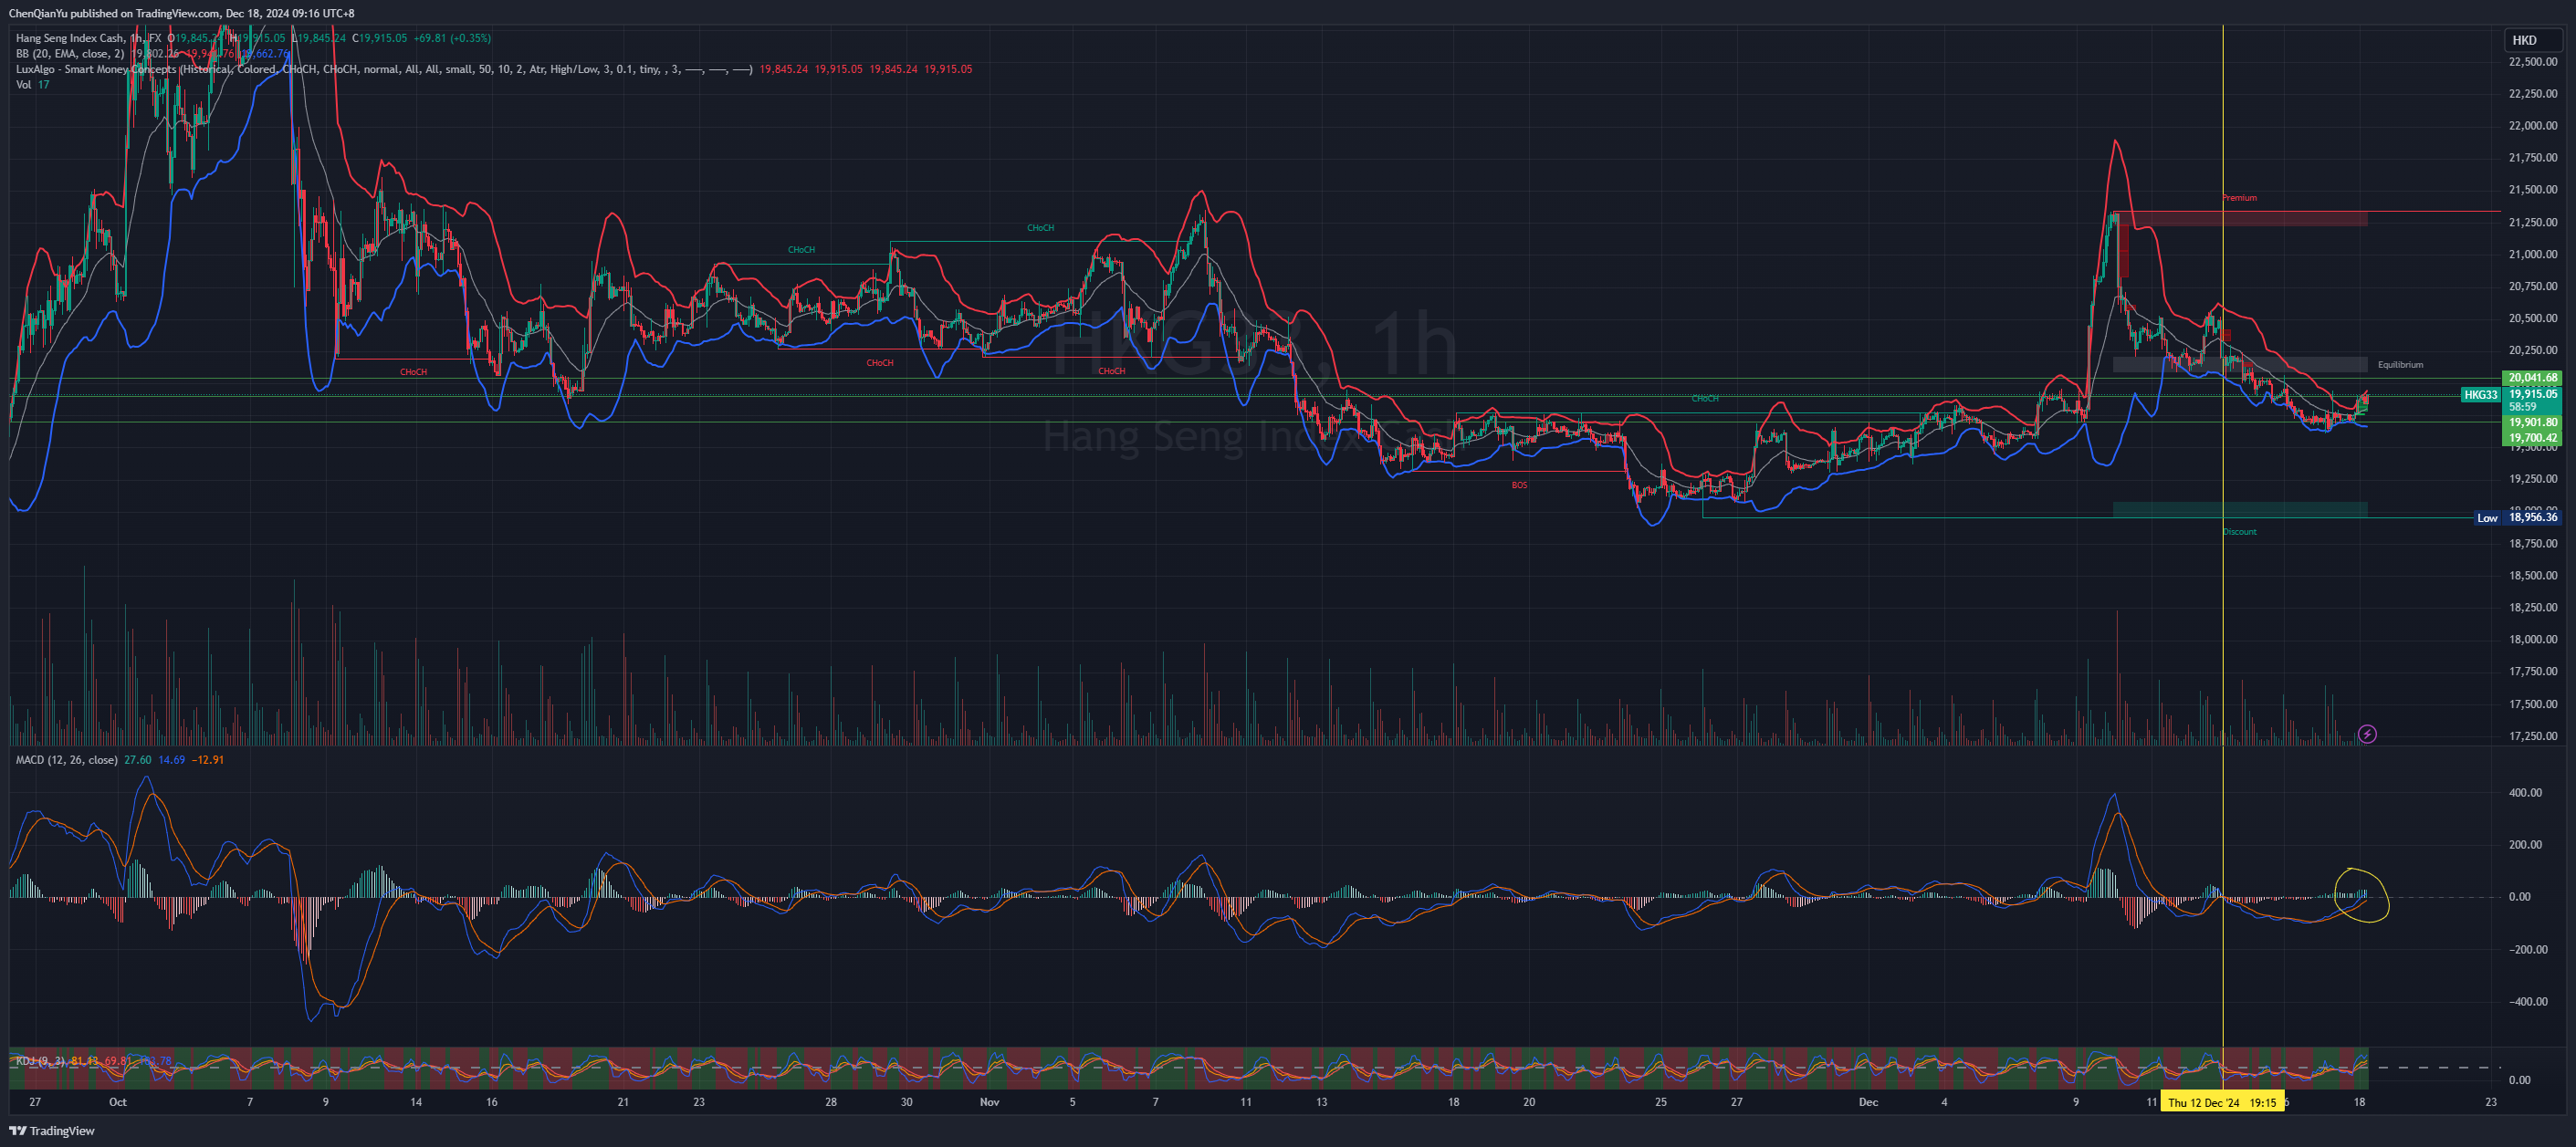Screen dimensions: 2576x1147
Task: Select the 20,041.68 green price label
Action: pyautogui.click(x=2533, y=378)
